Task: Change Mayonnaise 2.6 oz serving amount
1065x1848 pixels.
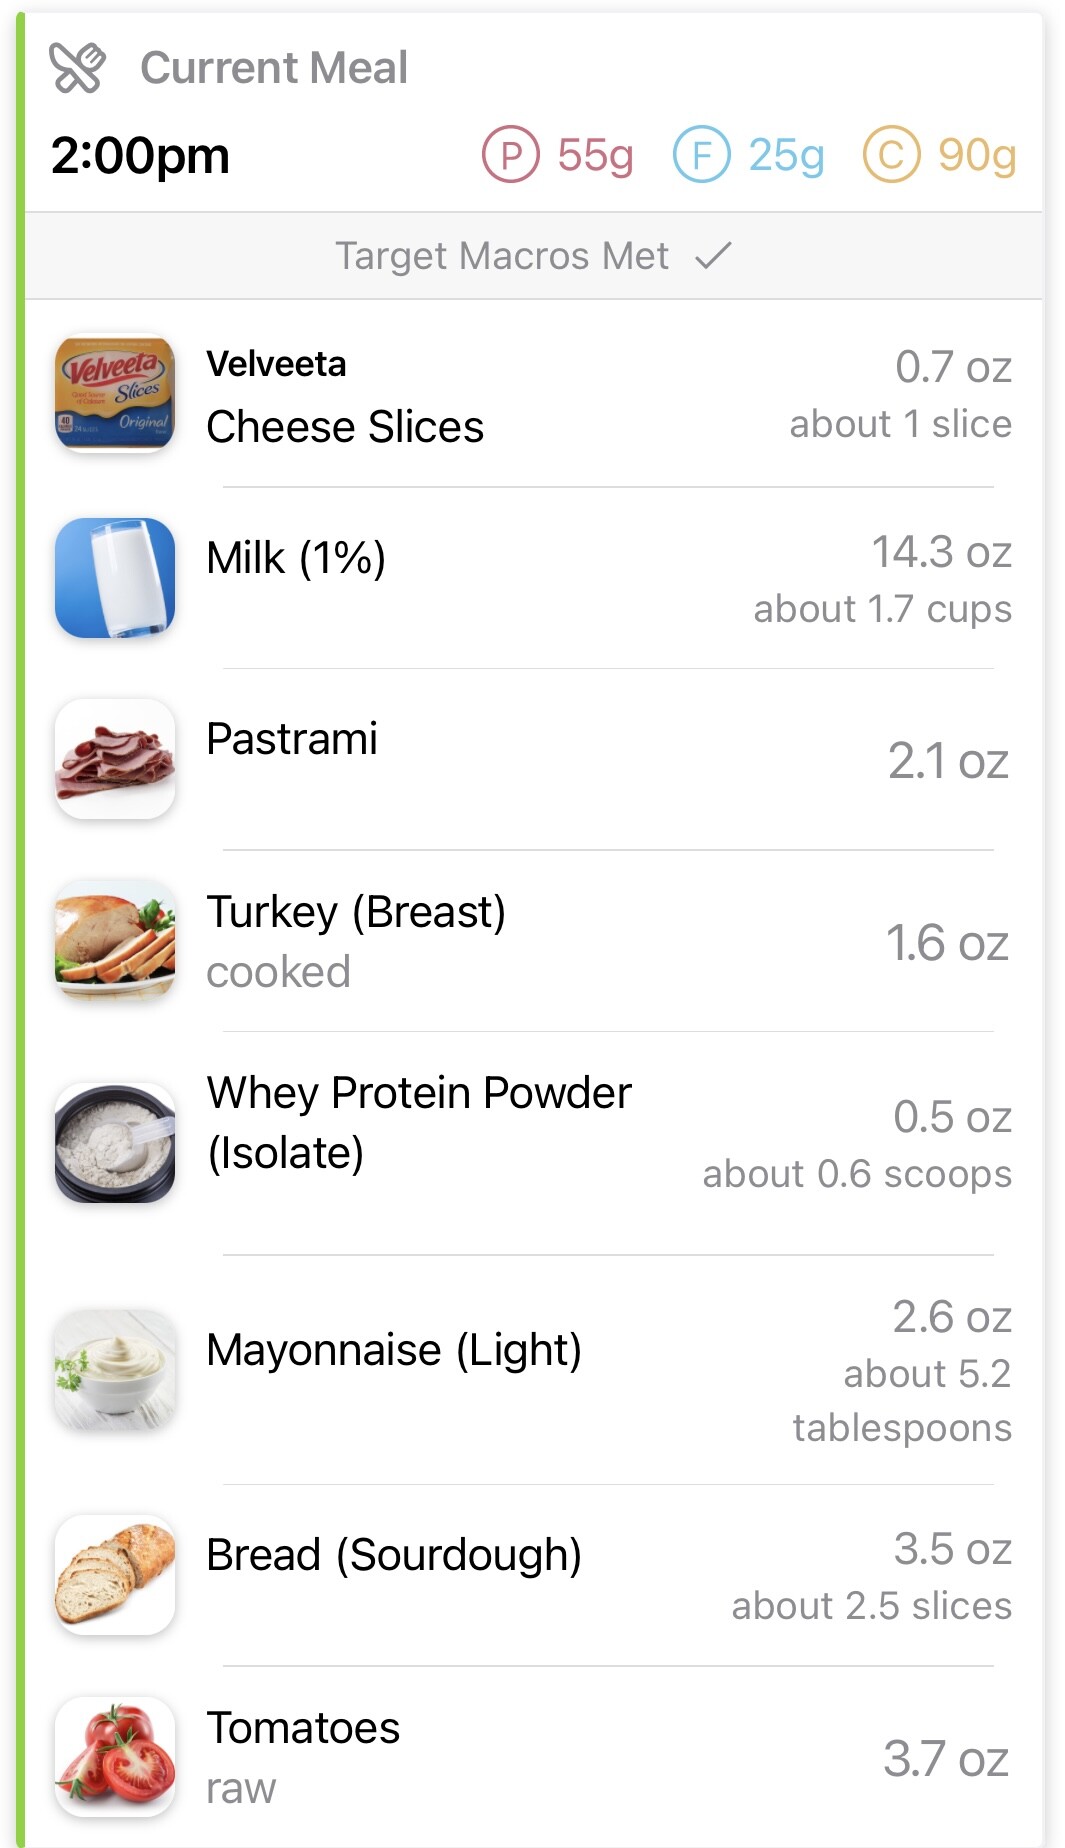Action: (x=952, y=1317)
